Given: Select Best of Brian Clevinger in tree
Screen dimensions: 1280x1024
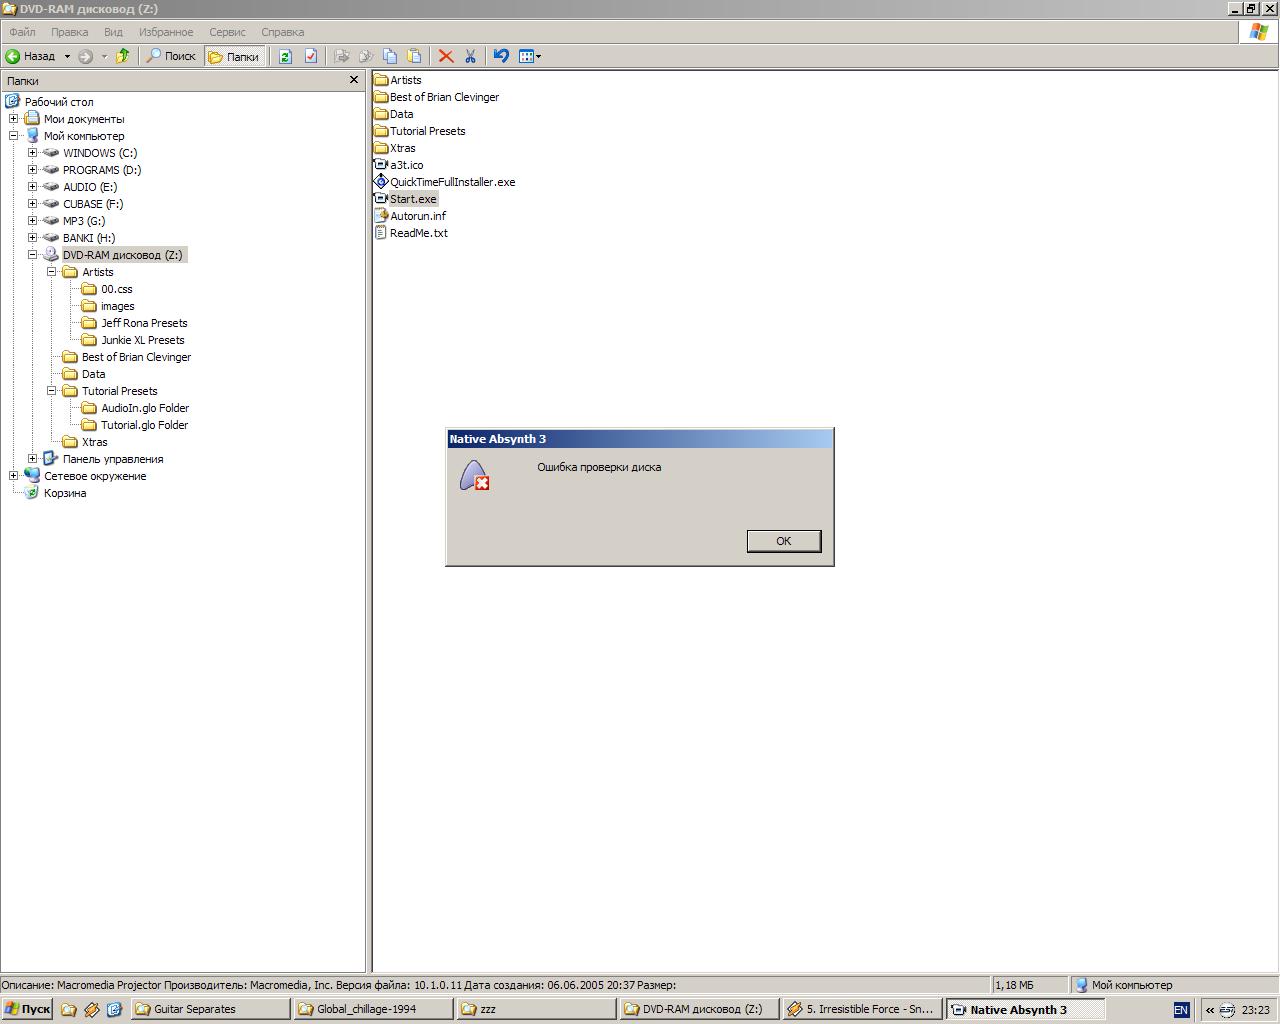Looking at the screenshot, I should tap(136, 357).
